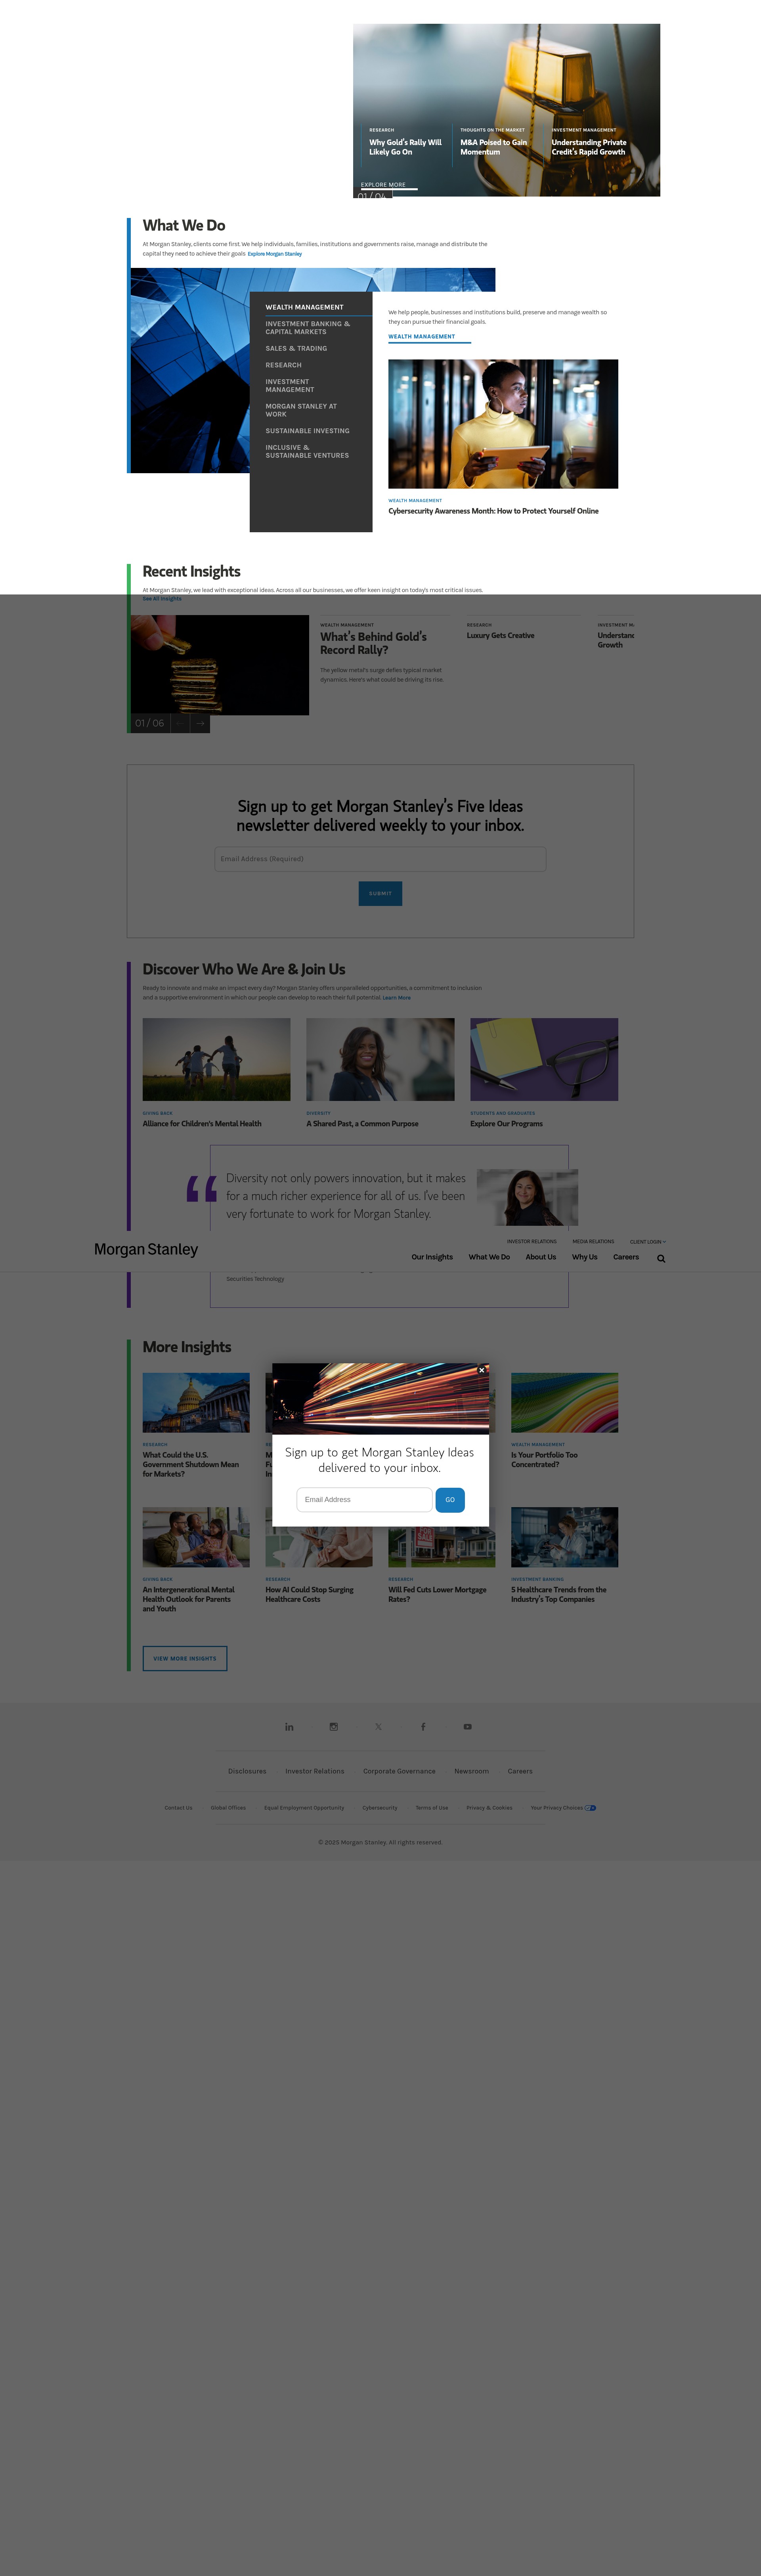Open the Facebook icon in footer
Viewport: 761px width, 2576px height.
point(423,1727)
